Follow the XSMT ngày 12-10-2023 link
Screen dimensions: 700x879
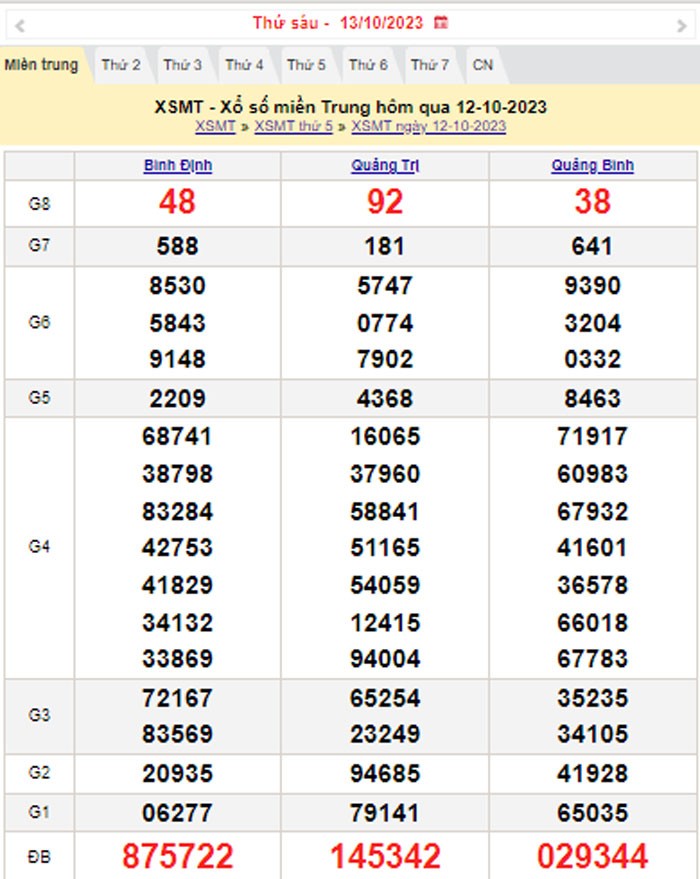(x=428, y=126)
